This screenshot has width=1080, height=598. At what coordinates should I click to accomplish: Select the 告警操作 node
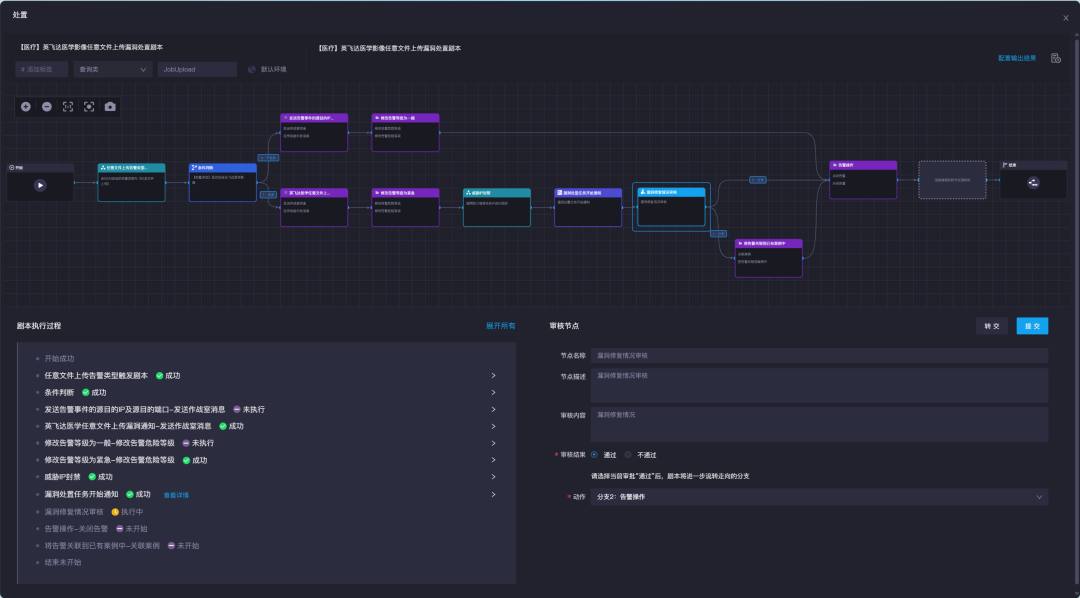pyautogui.click(x=863, y=180)
